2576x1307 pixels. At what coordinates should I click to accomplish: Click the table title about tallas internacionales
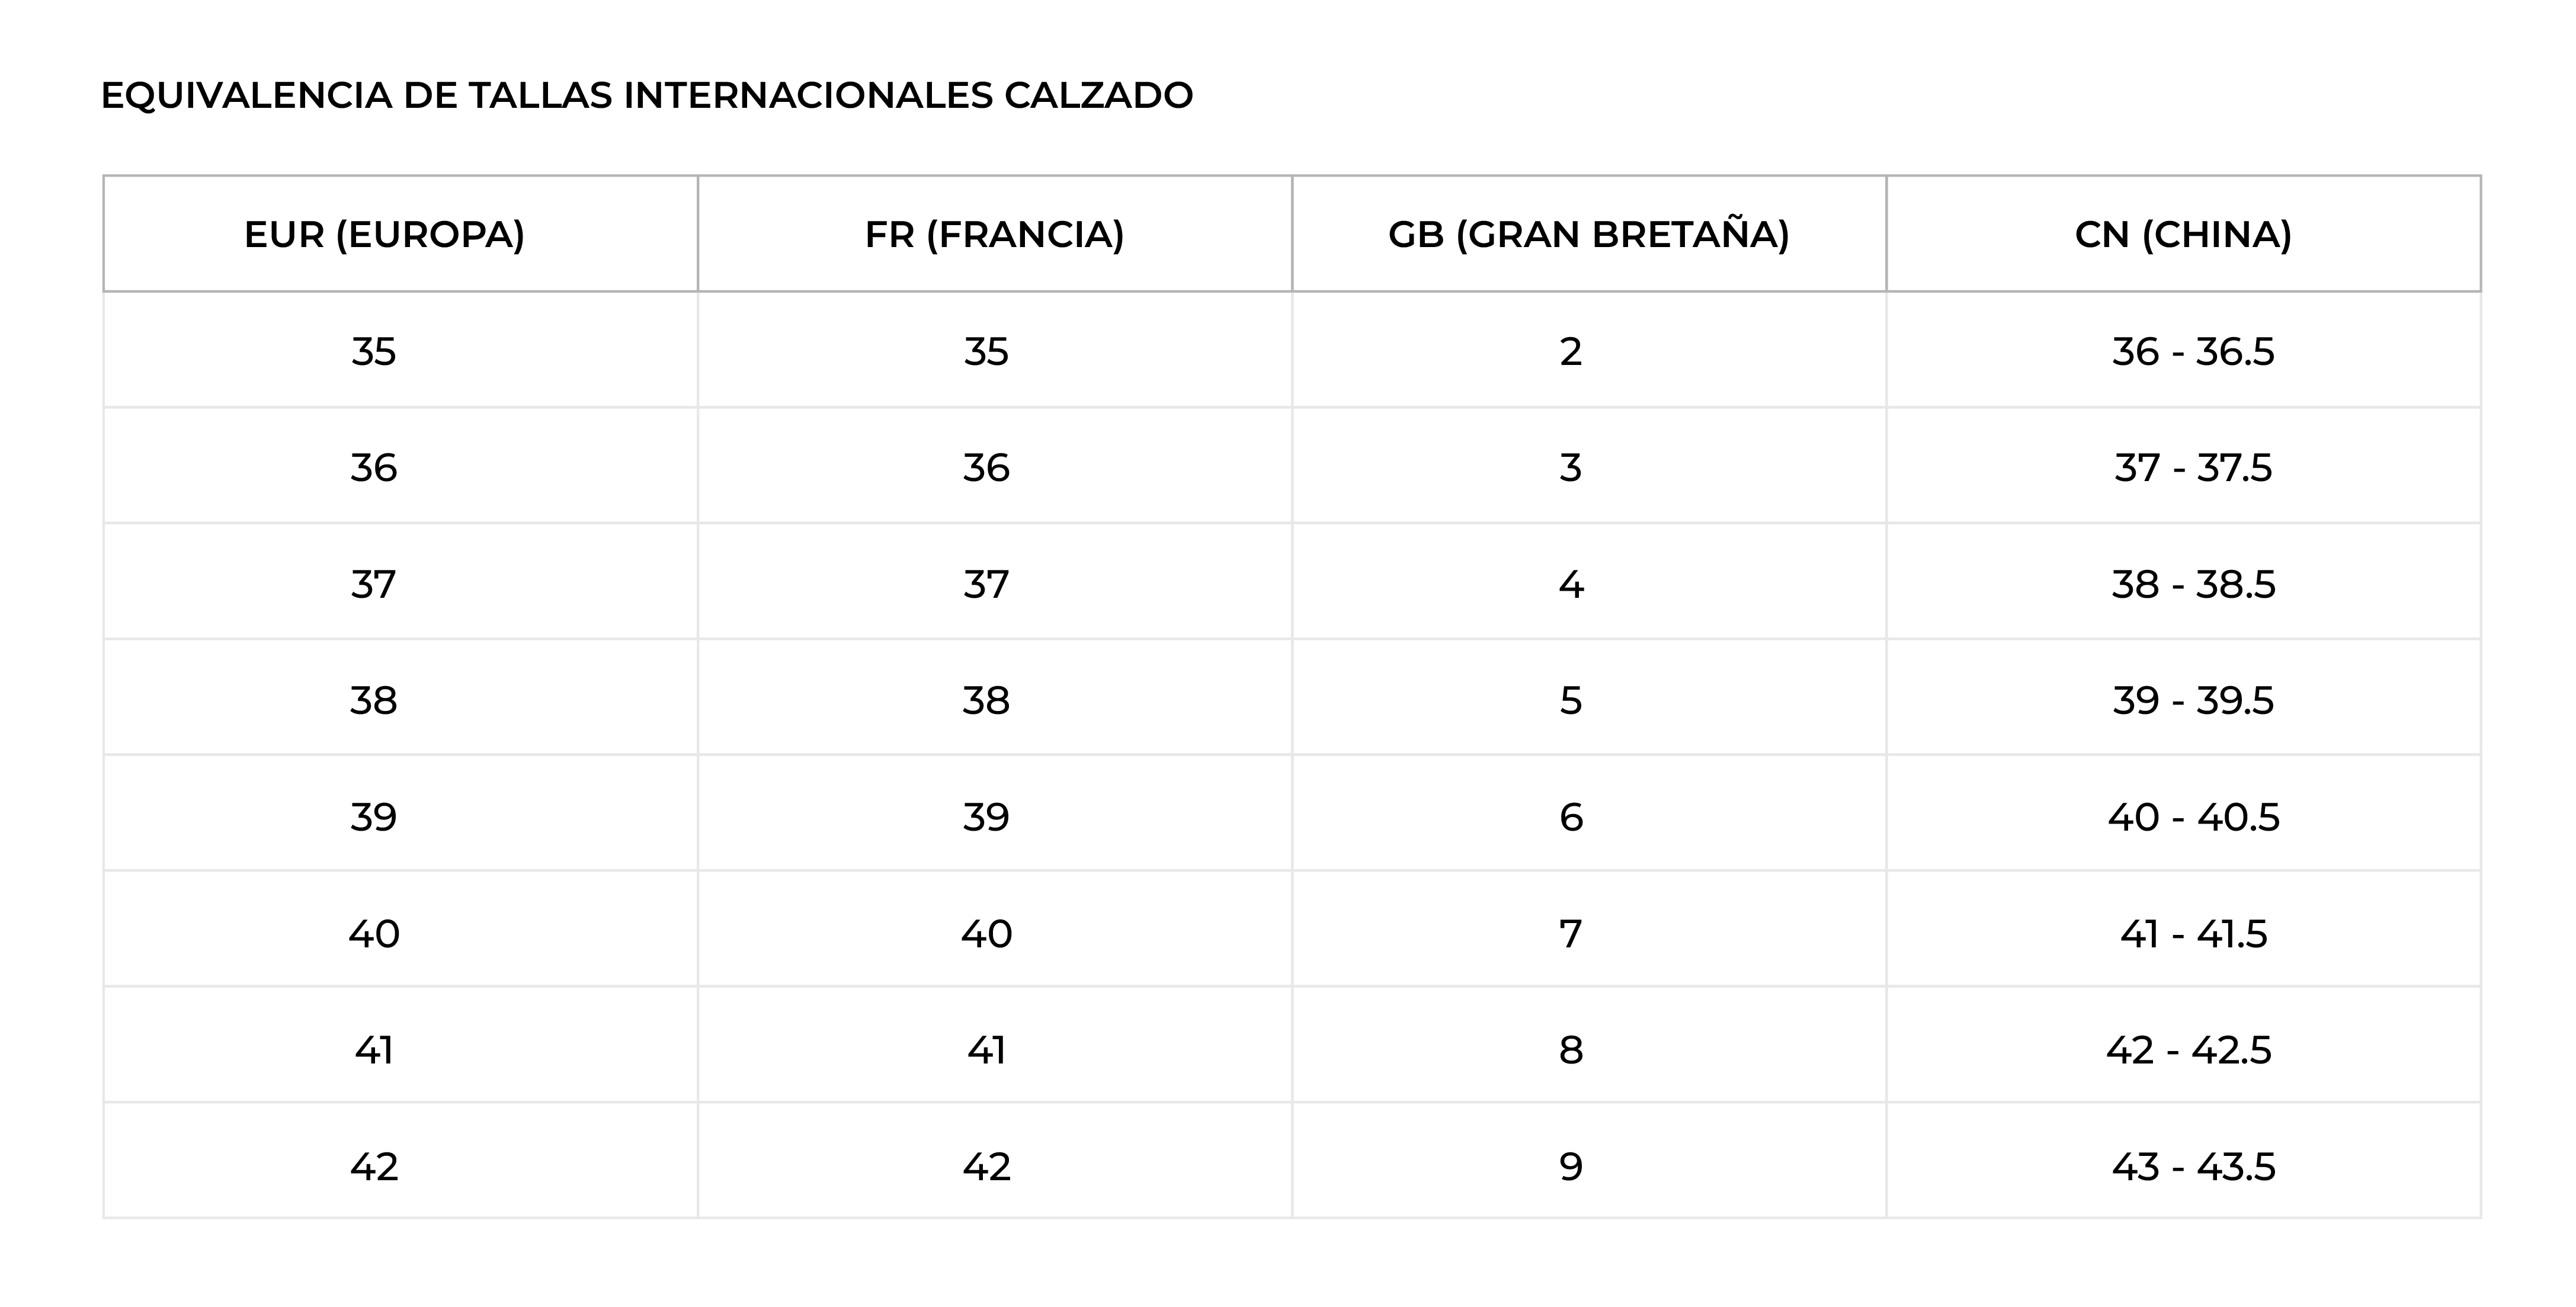(x=647, y=96)
